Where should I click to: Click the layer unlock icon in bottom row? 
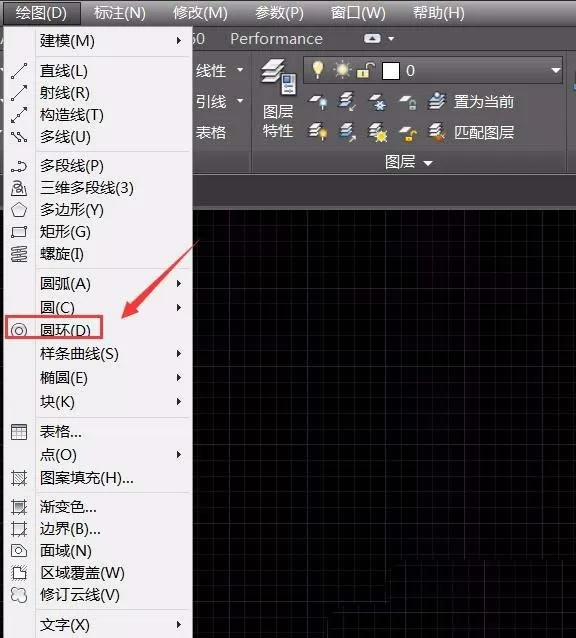point(407,133)
